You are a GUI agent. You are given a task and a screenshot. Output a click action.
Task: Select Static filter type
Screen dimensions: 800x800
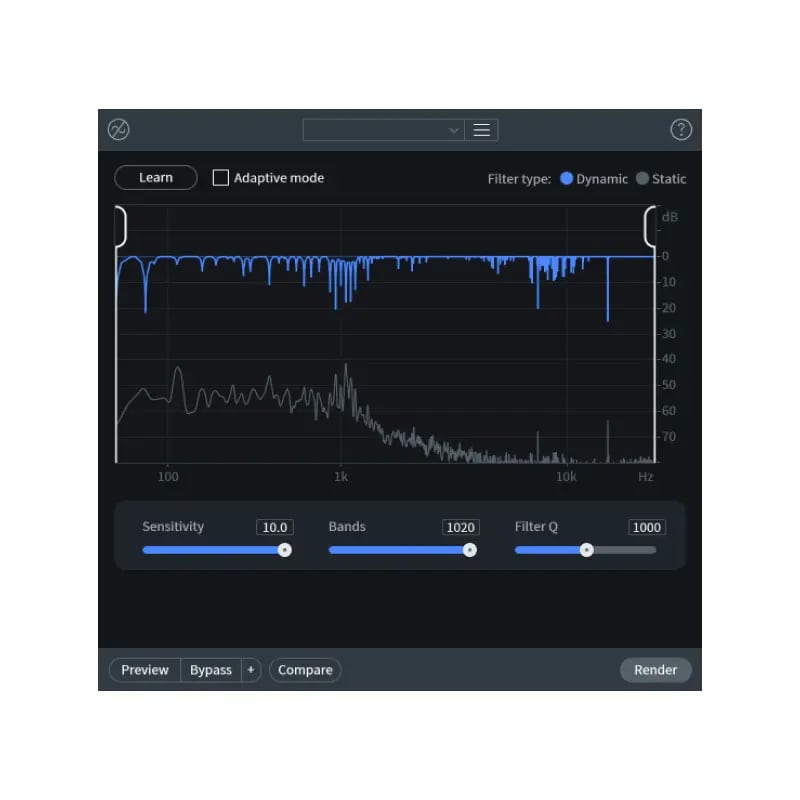coord(642,178)
